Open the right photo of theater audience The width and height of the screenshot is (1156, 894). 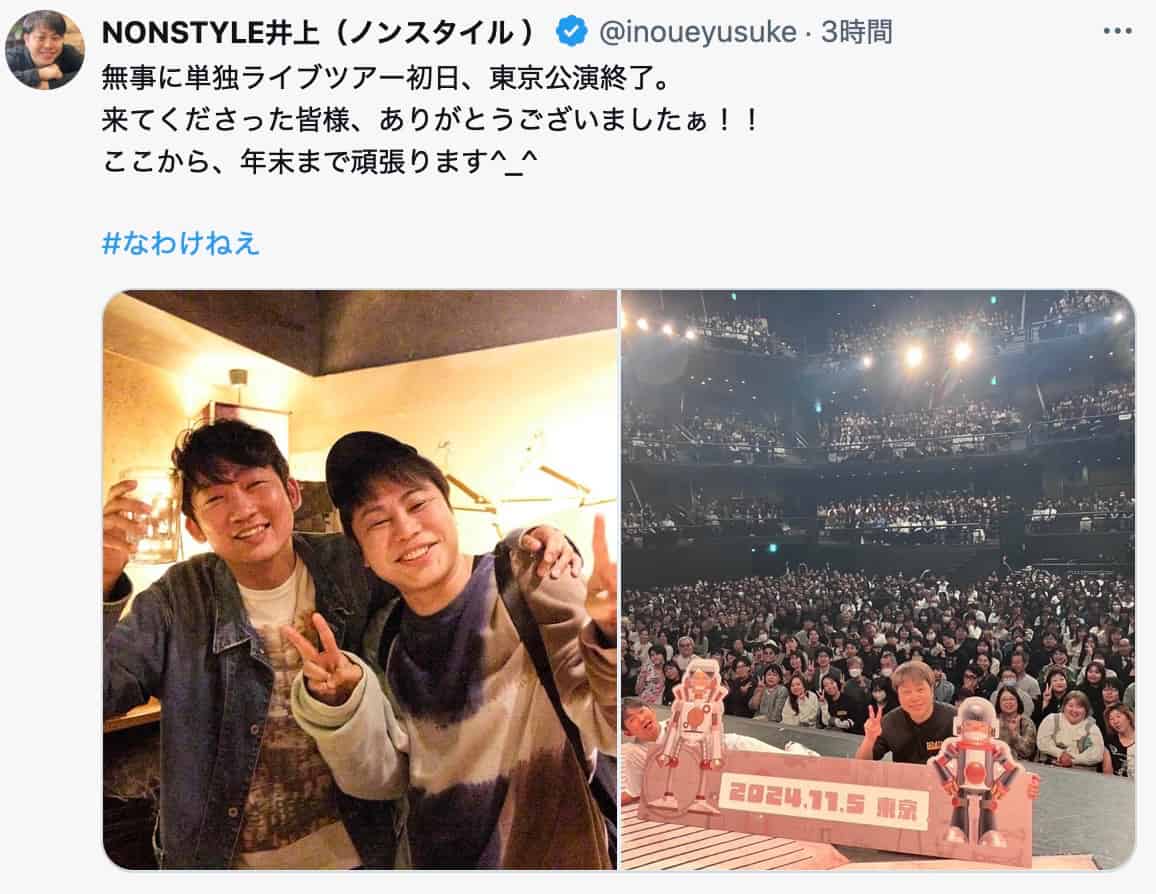pyautogui.click(x=877, y=579)
